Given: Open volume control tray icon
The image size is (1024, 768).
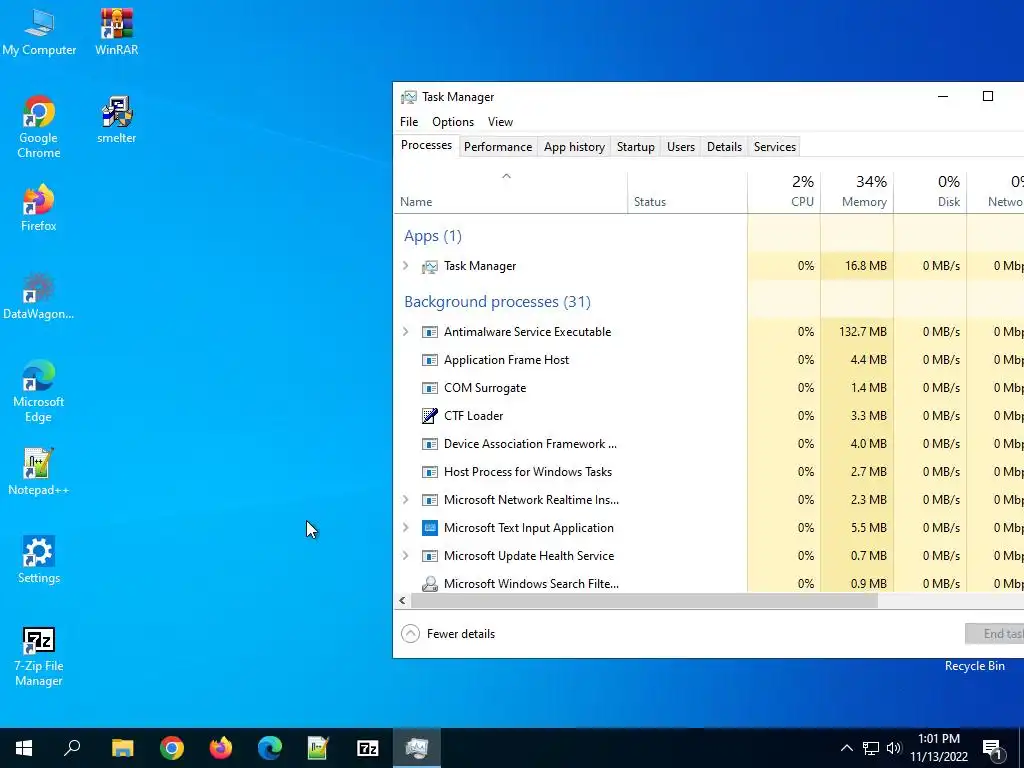Looking at the screenshot, I should [x=894, y=748].
